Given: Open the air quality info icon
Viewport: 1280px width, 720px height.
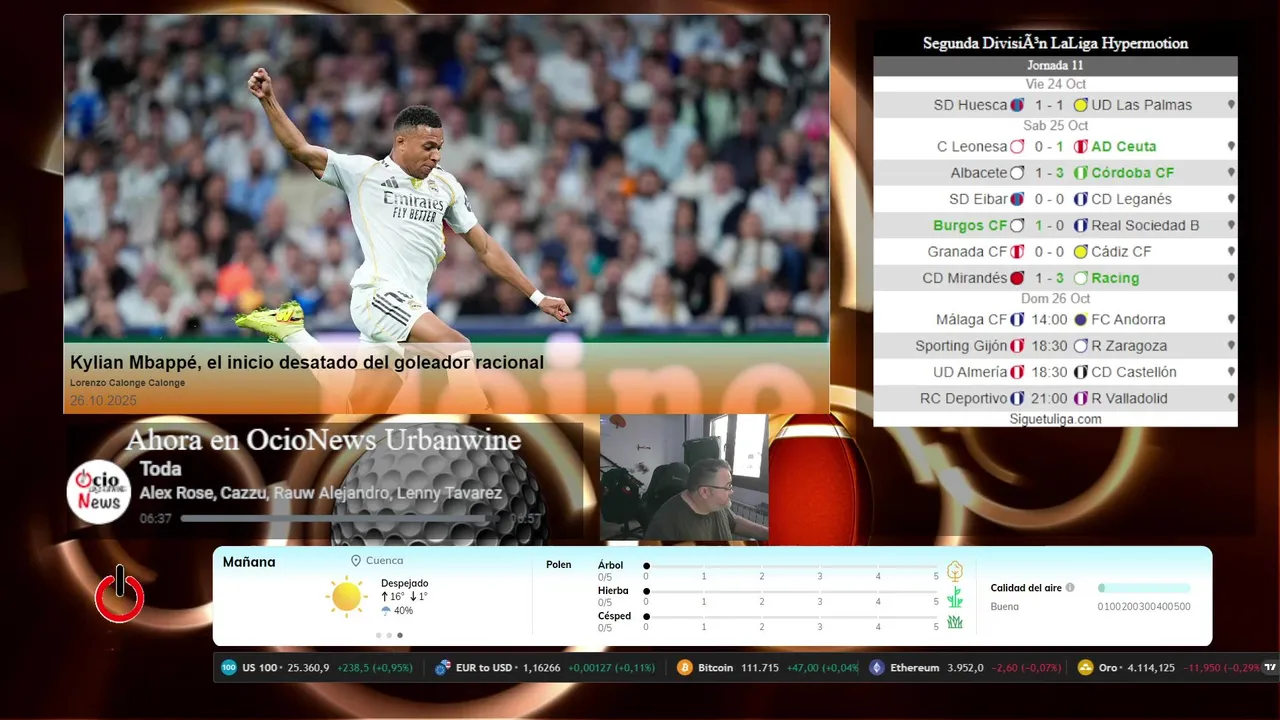Looking at the screenshot, I should tap(1070, 588).
